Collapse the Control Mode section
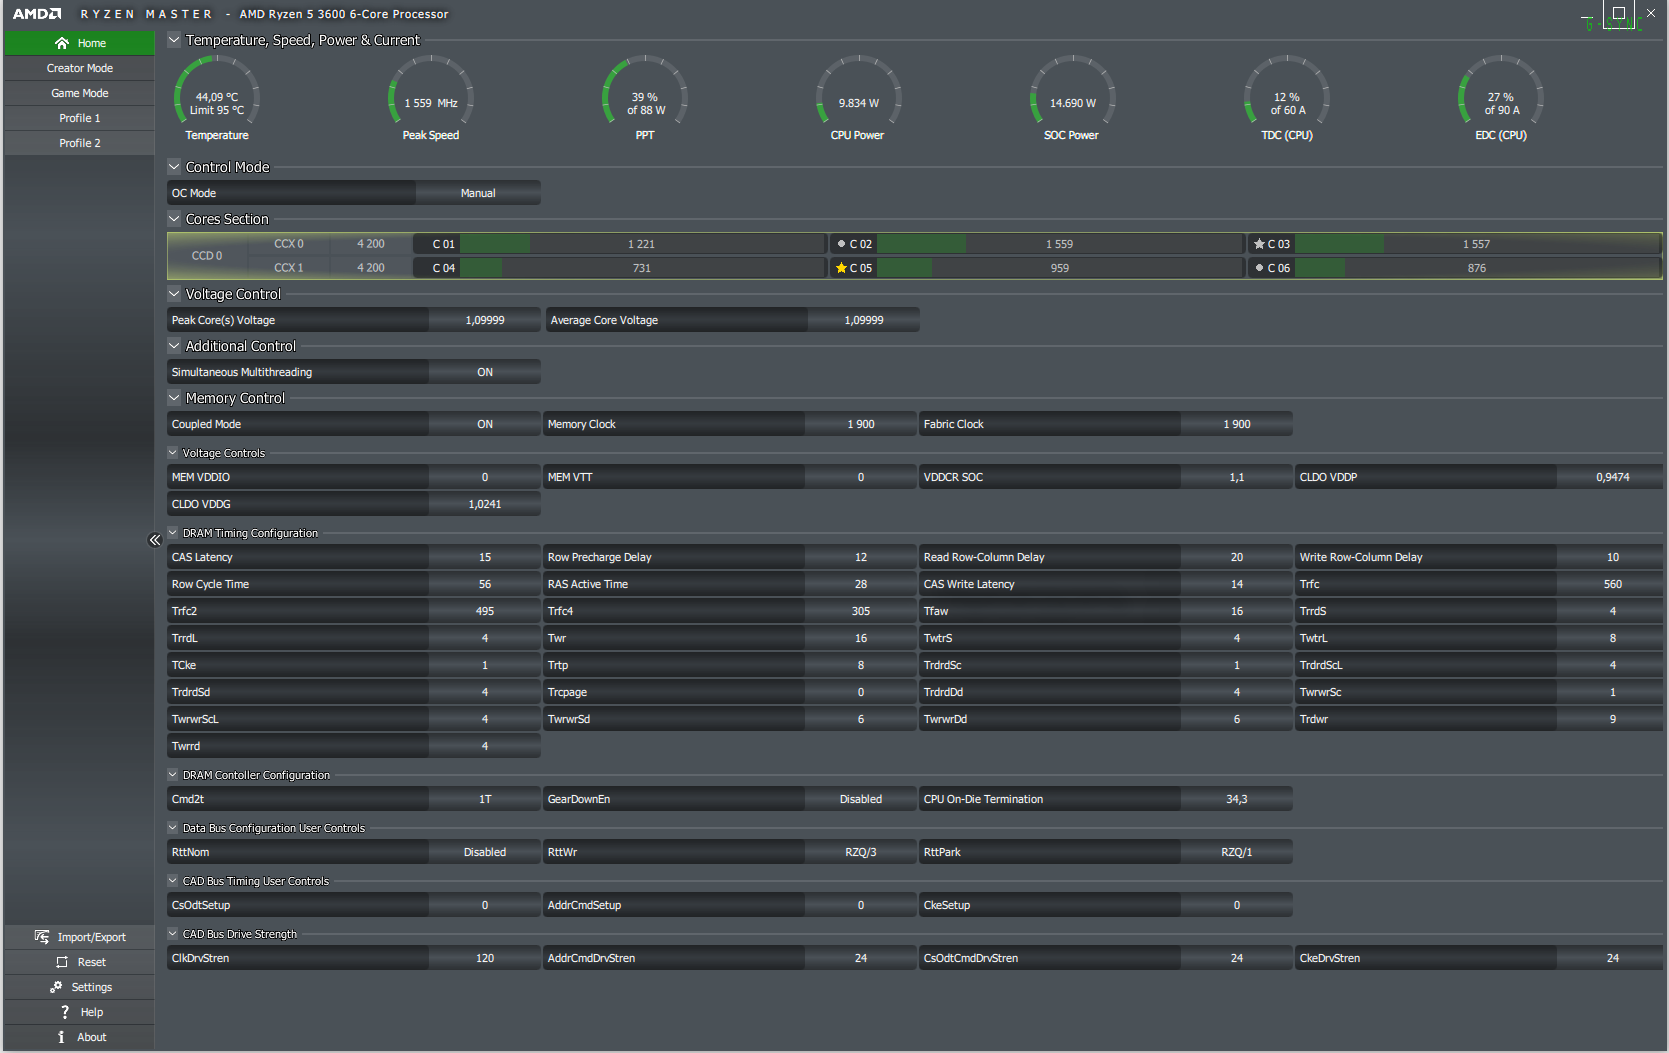 pyautogui.click(x=174, y=167)
